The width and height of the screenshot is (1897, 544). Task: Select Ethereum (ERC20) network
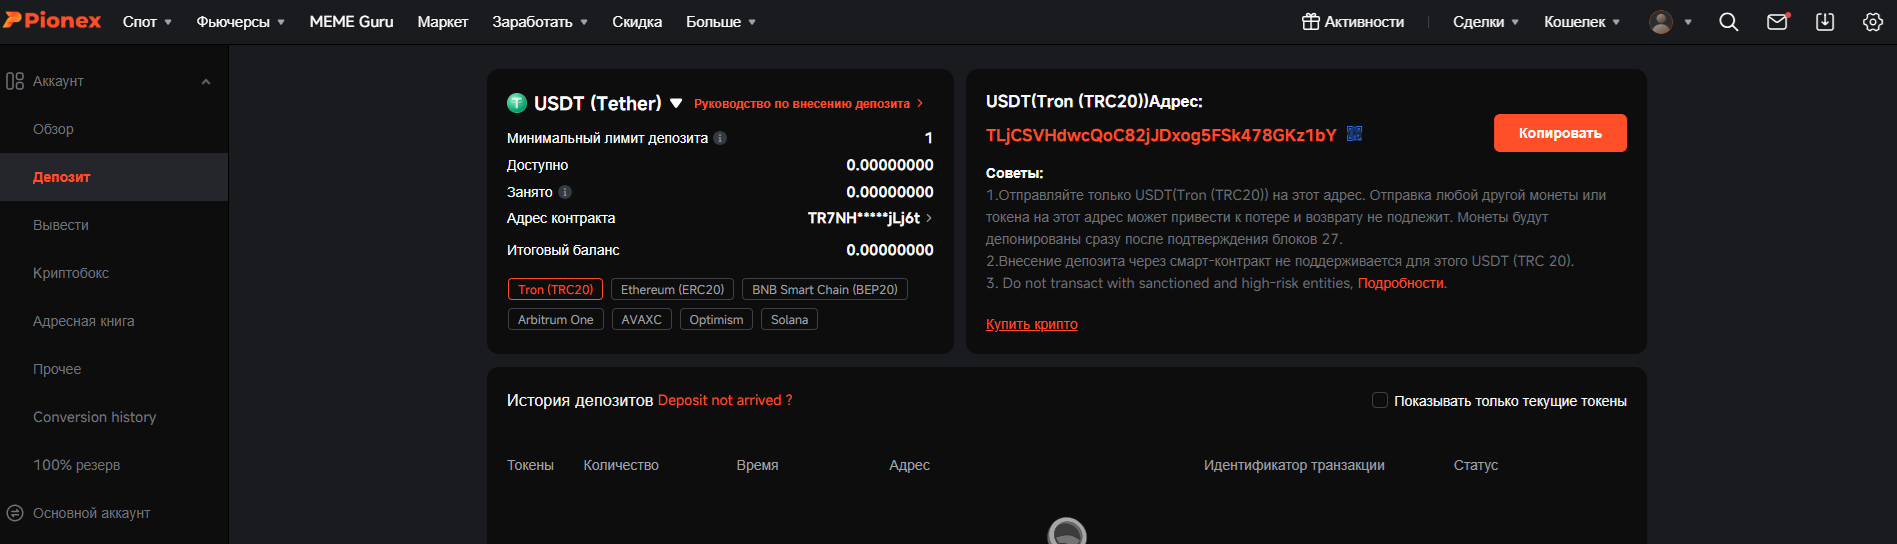tap(672, 289)
